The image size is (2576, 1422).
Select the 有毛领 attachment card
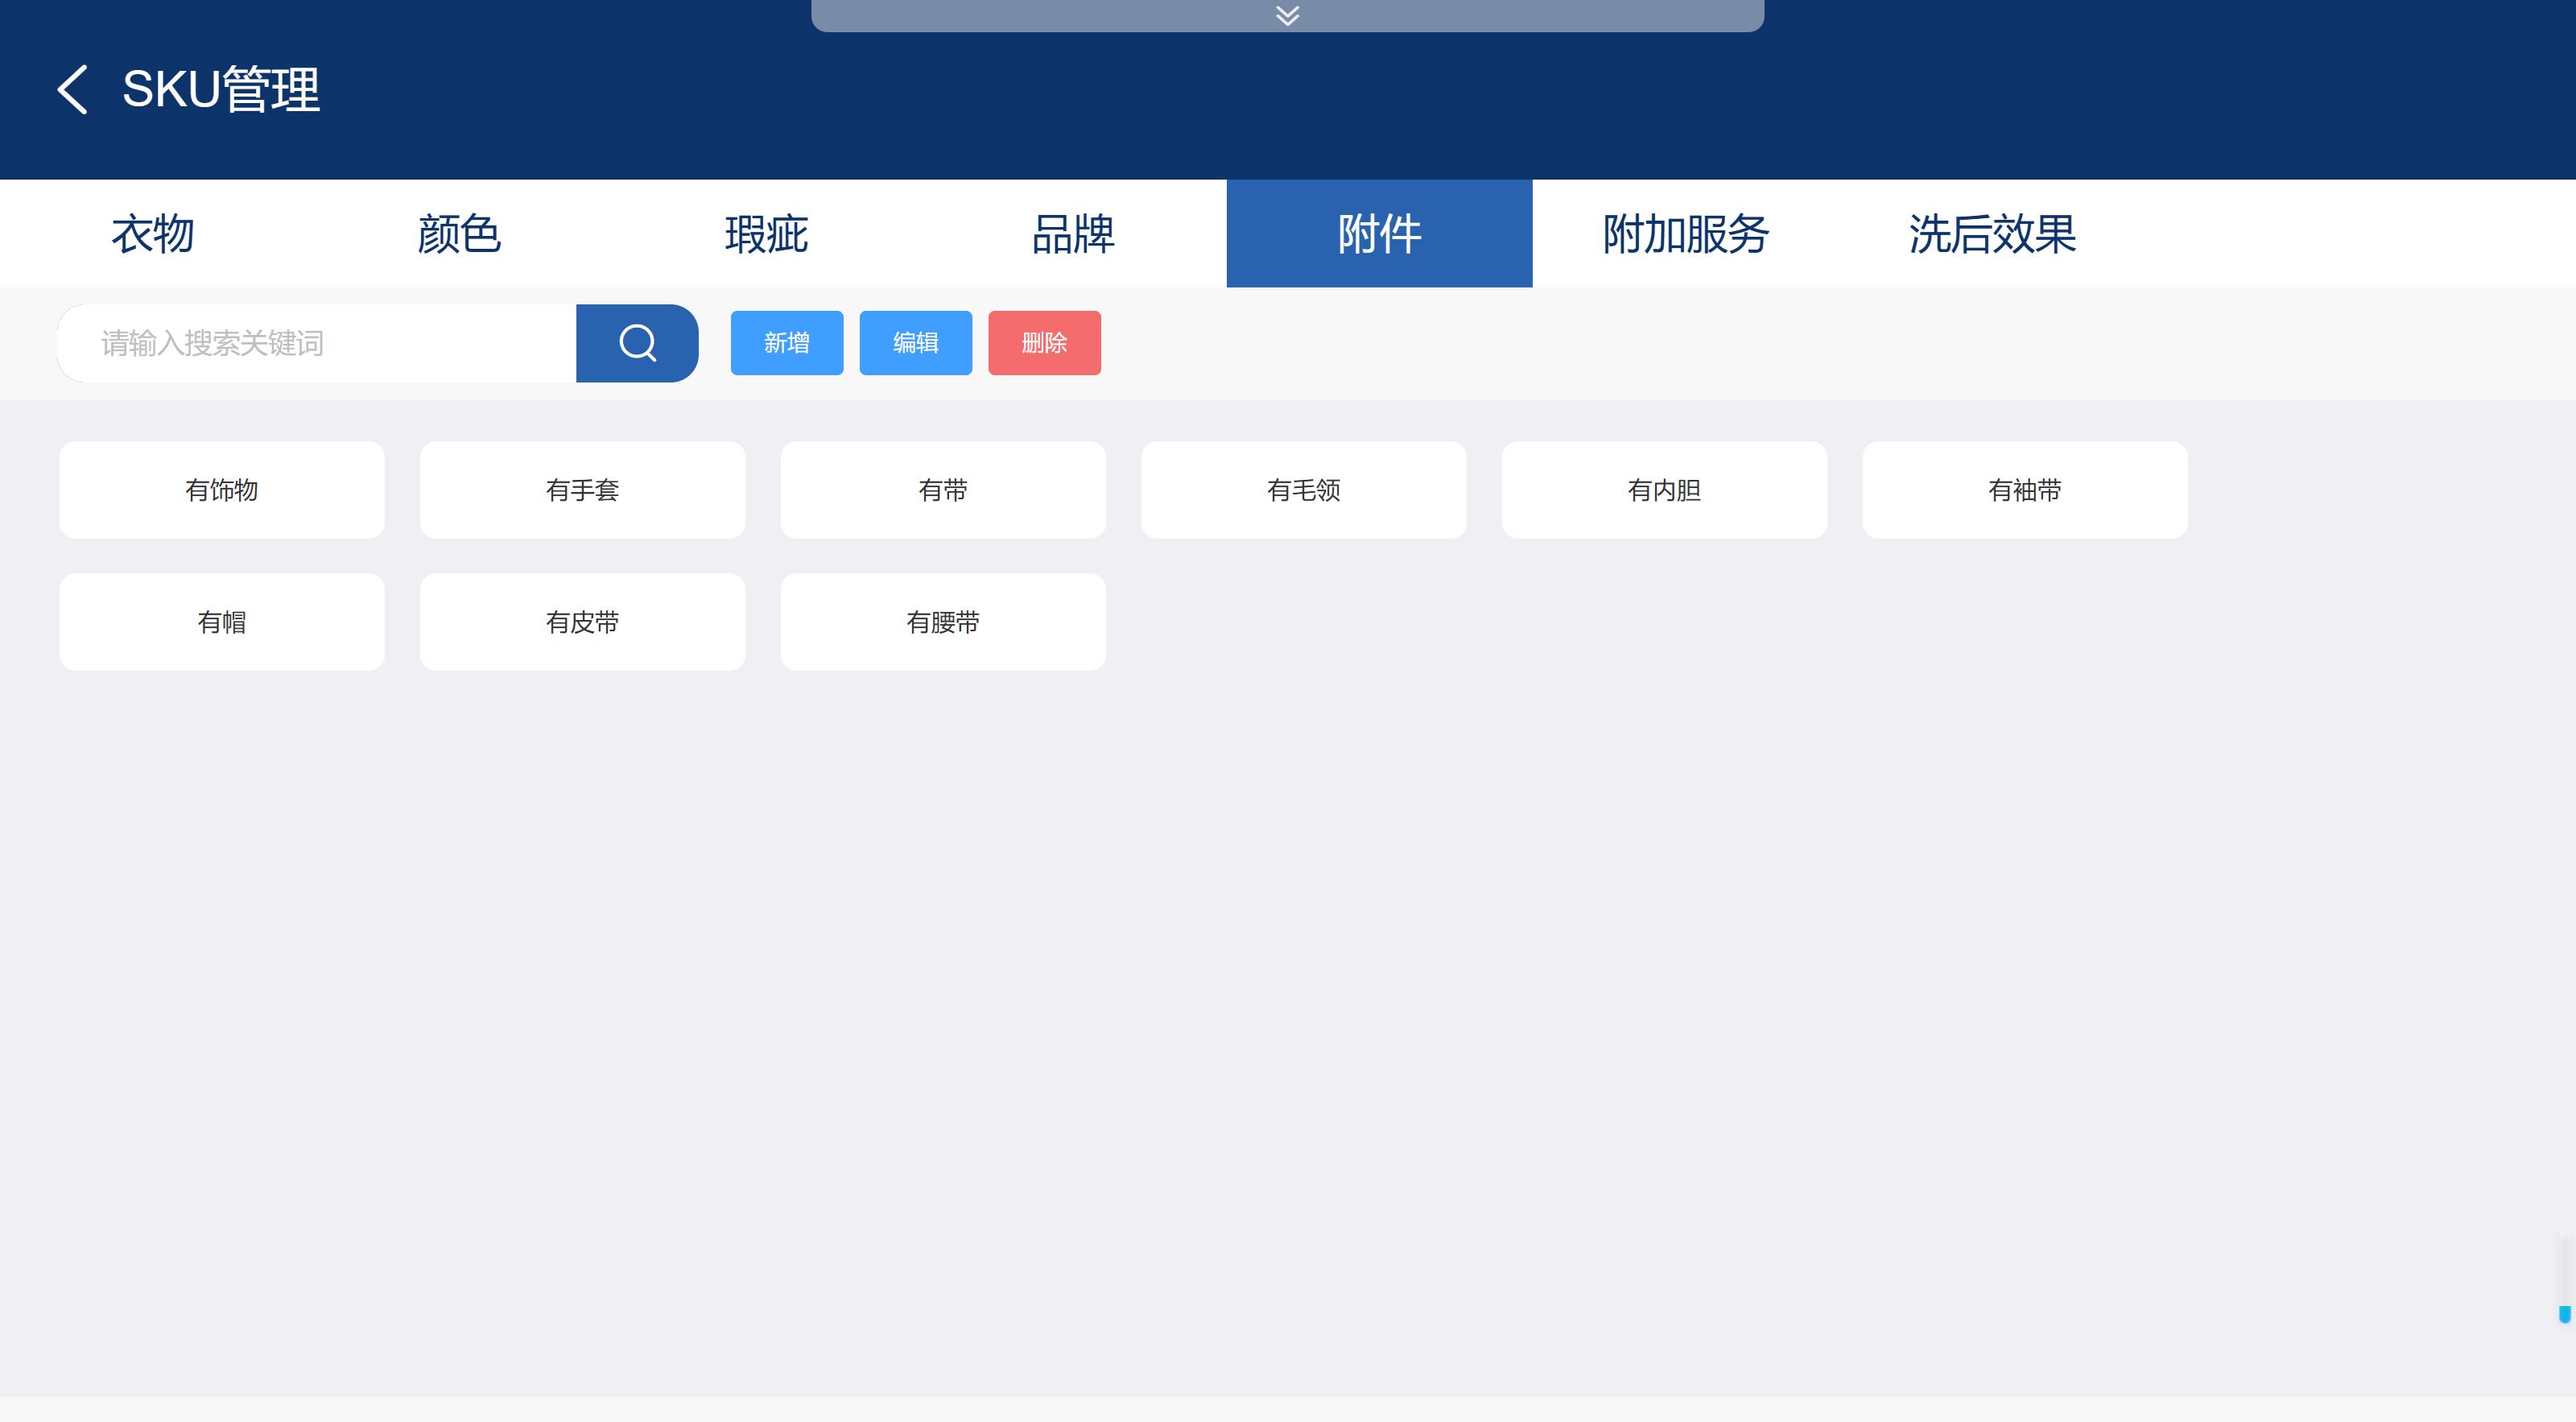[x=1303, y=490]
